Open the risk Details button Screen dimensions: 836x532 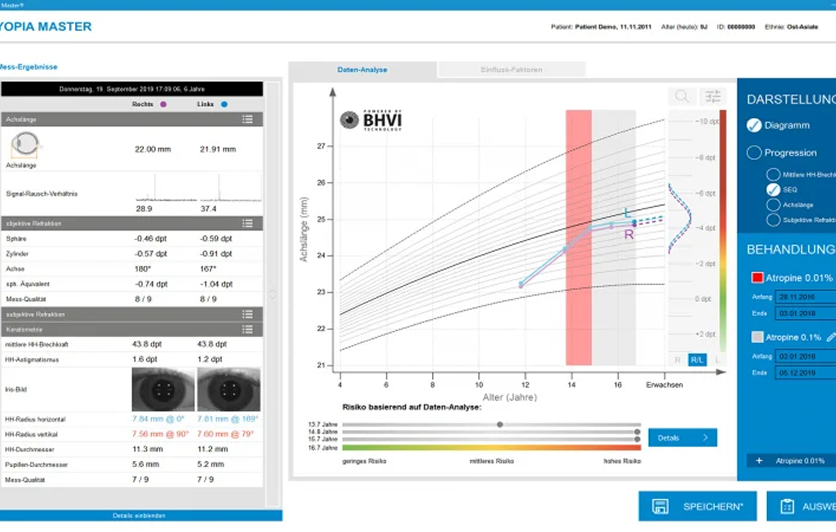click(x=682, y=438)
